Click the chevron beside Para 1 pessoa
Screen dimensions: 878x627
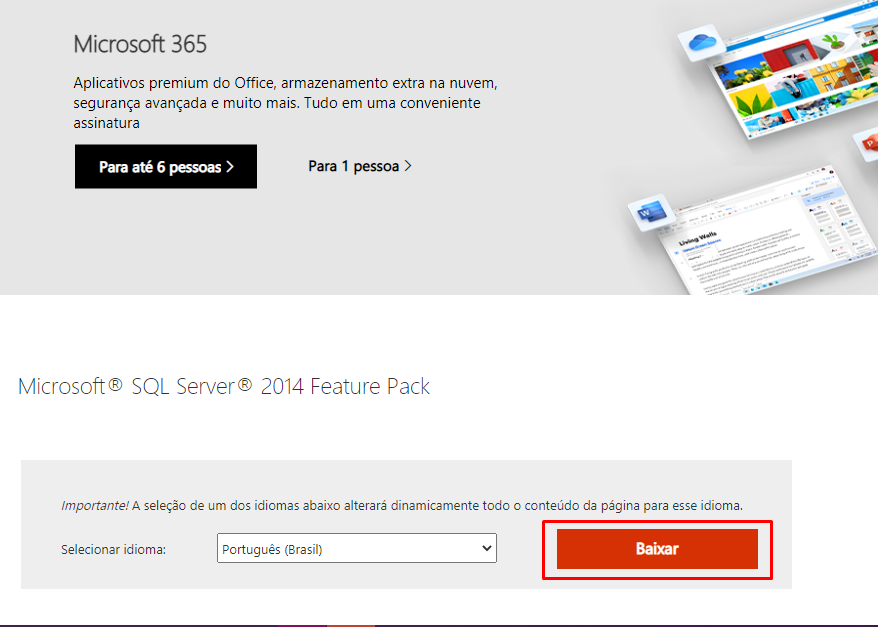tap(408, 166)
